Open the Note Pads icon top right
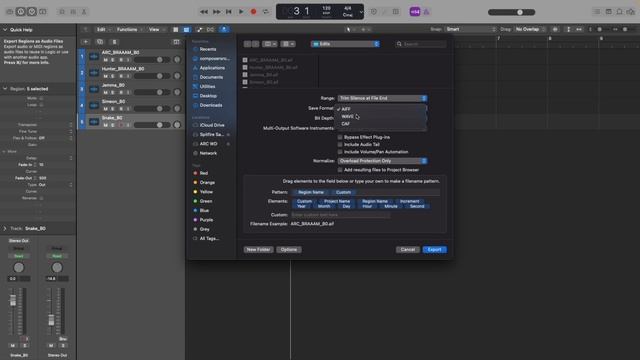640x360 pixels. [x=609, y=12]
